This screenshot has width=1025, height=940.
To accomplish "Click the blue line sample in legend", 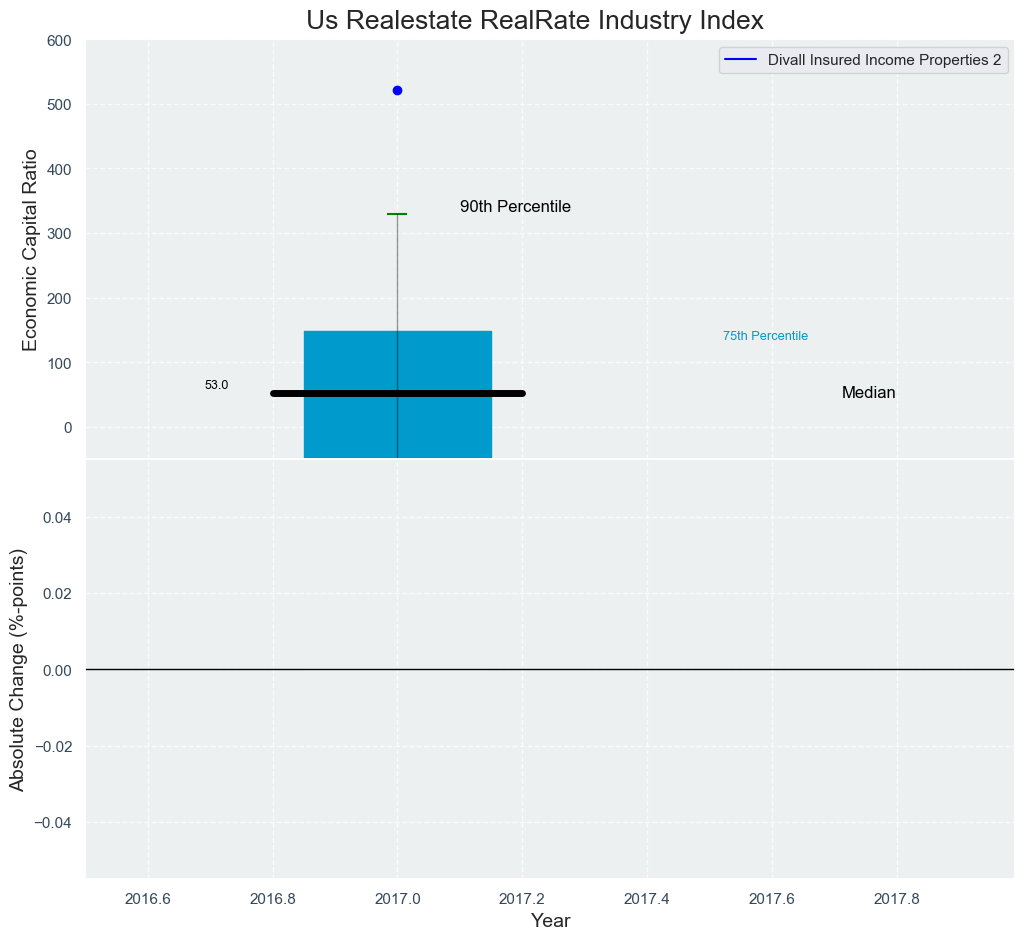I will click(x=740, y=60).
